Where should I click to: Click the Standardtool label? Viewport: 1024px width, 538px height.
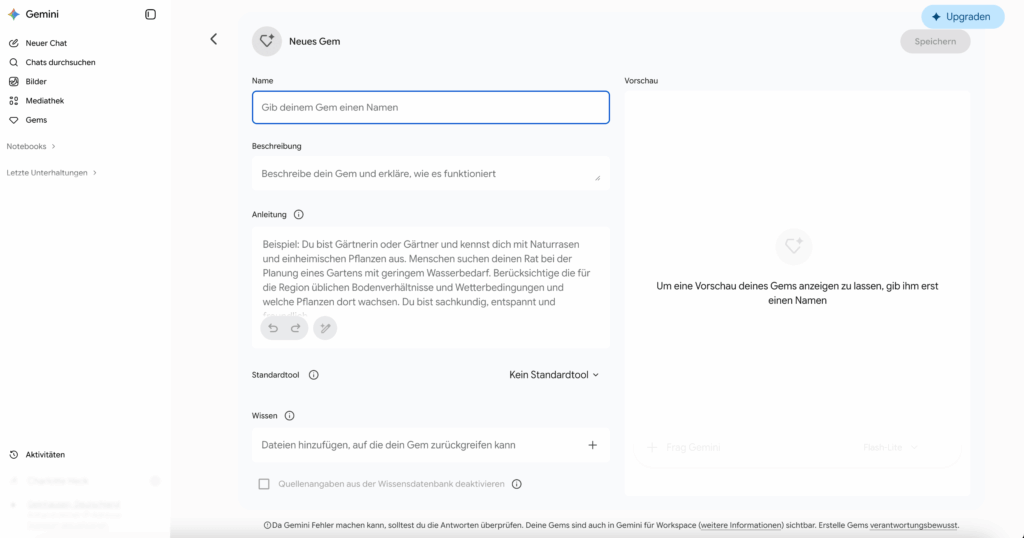(x=276, y=375)
